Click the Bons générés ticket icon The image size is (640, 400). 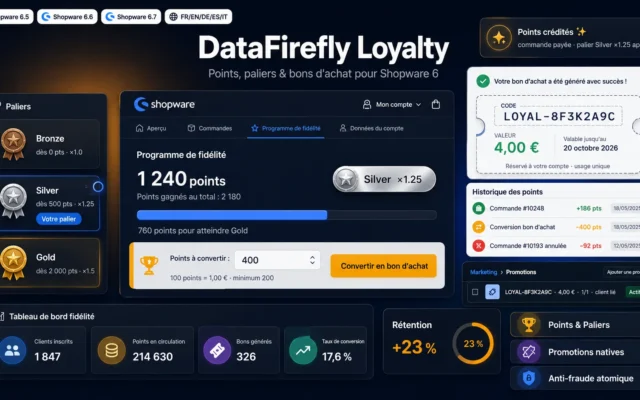(217, 350)
